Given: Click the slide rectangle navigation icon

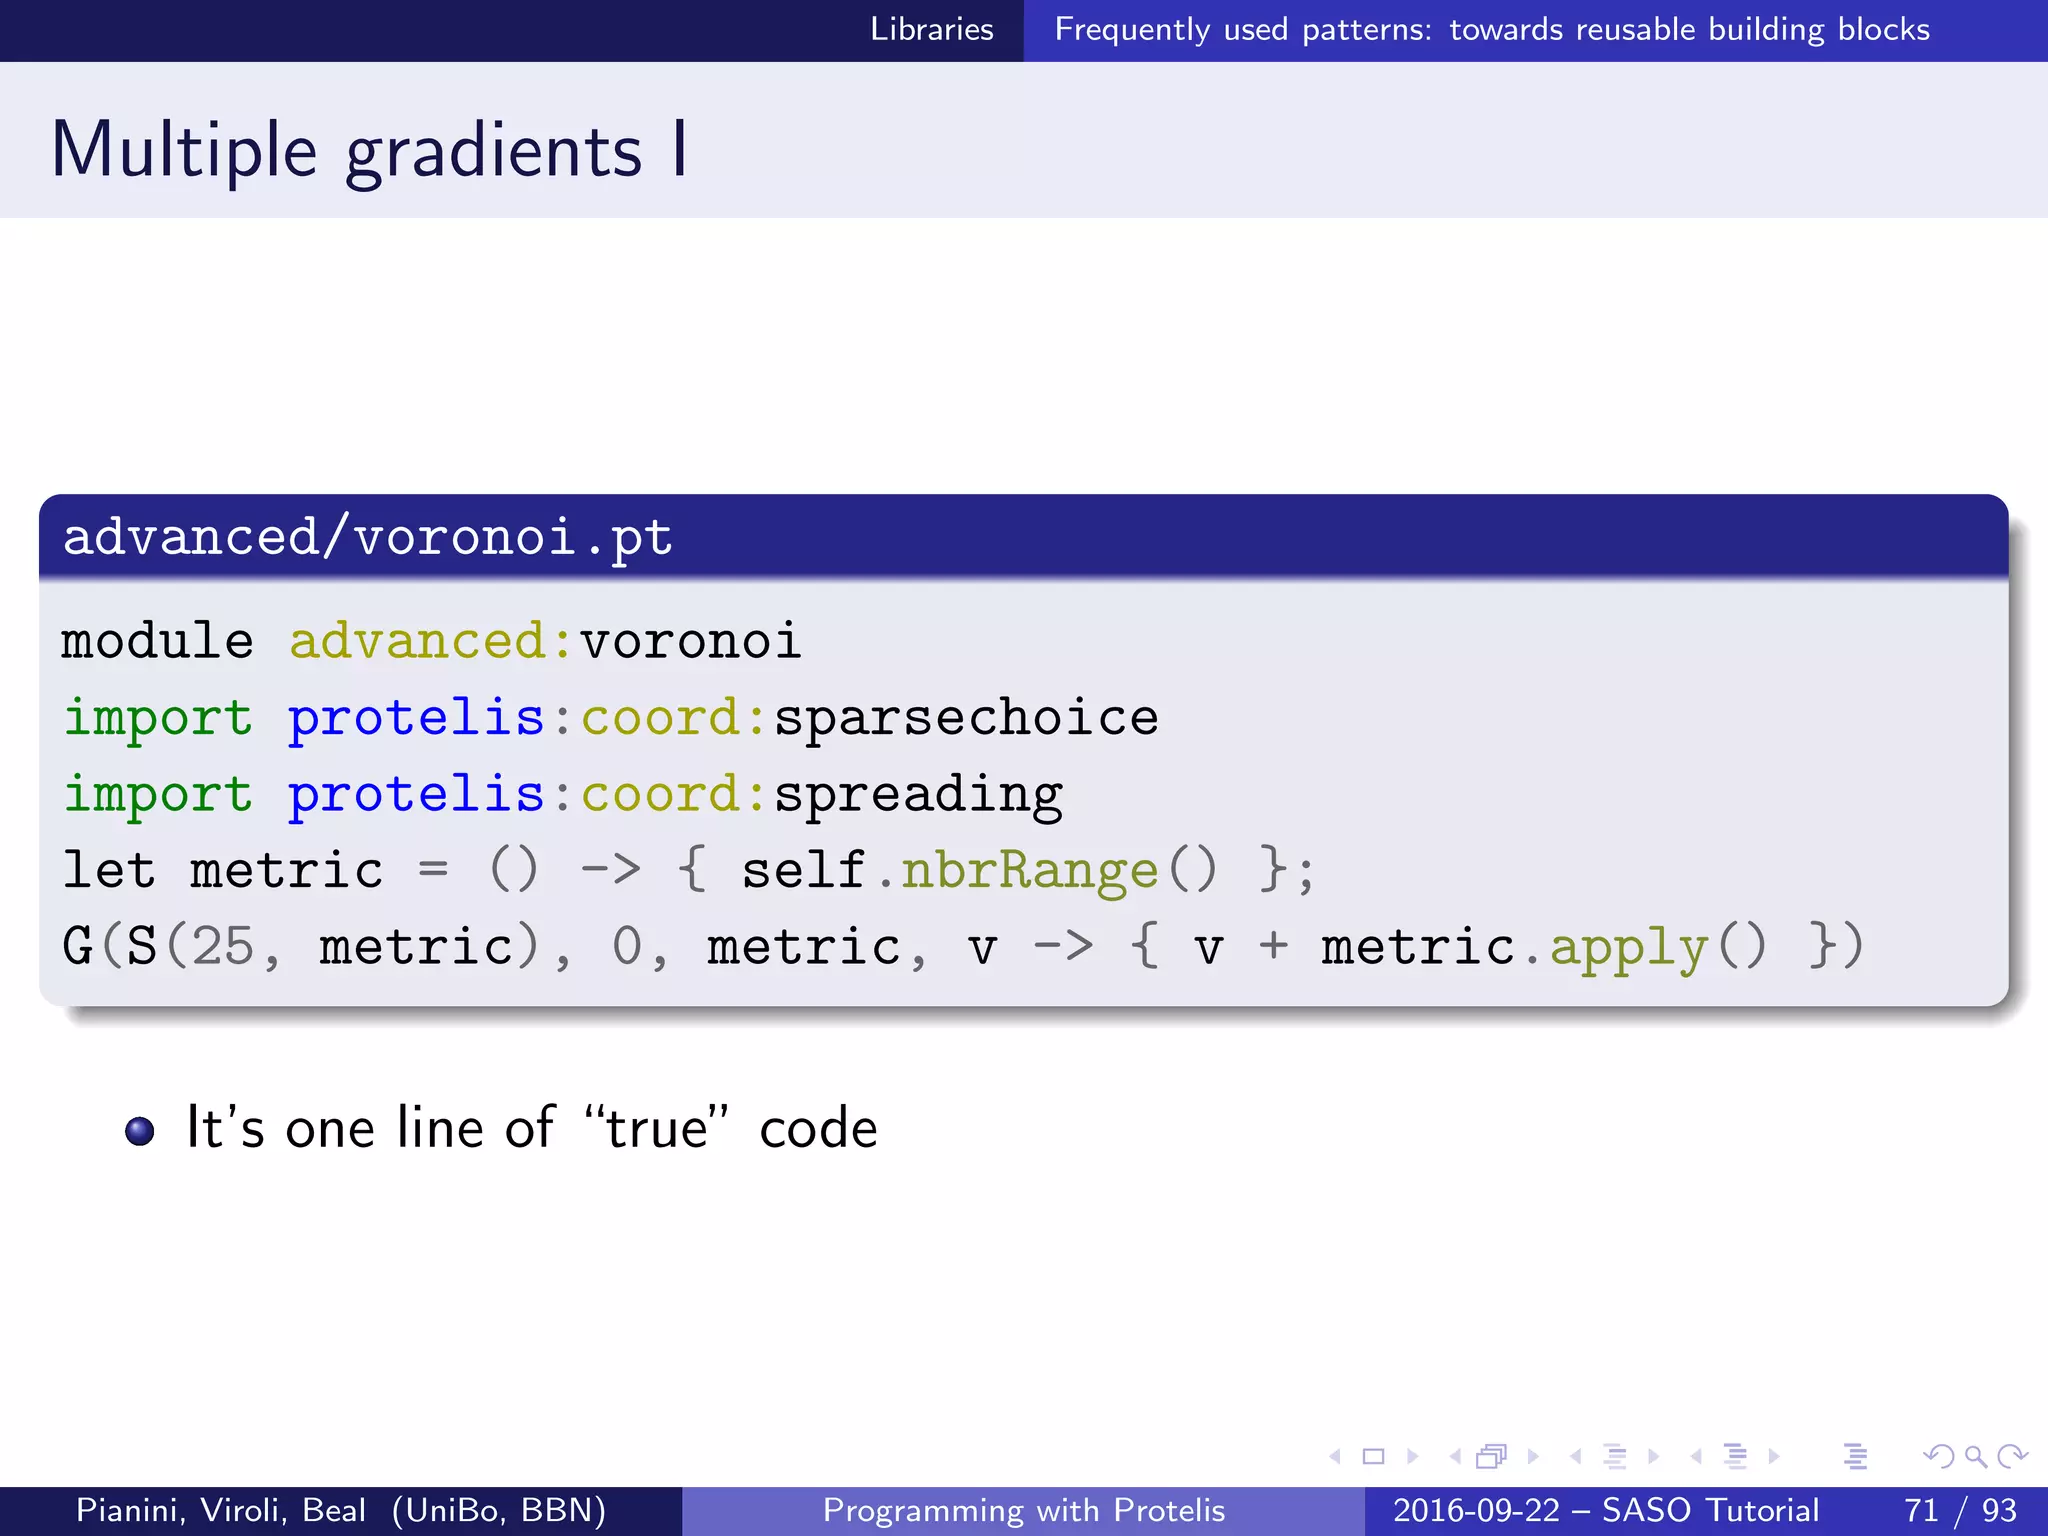Looking at the screenshot, I should coord(1374,1457).
